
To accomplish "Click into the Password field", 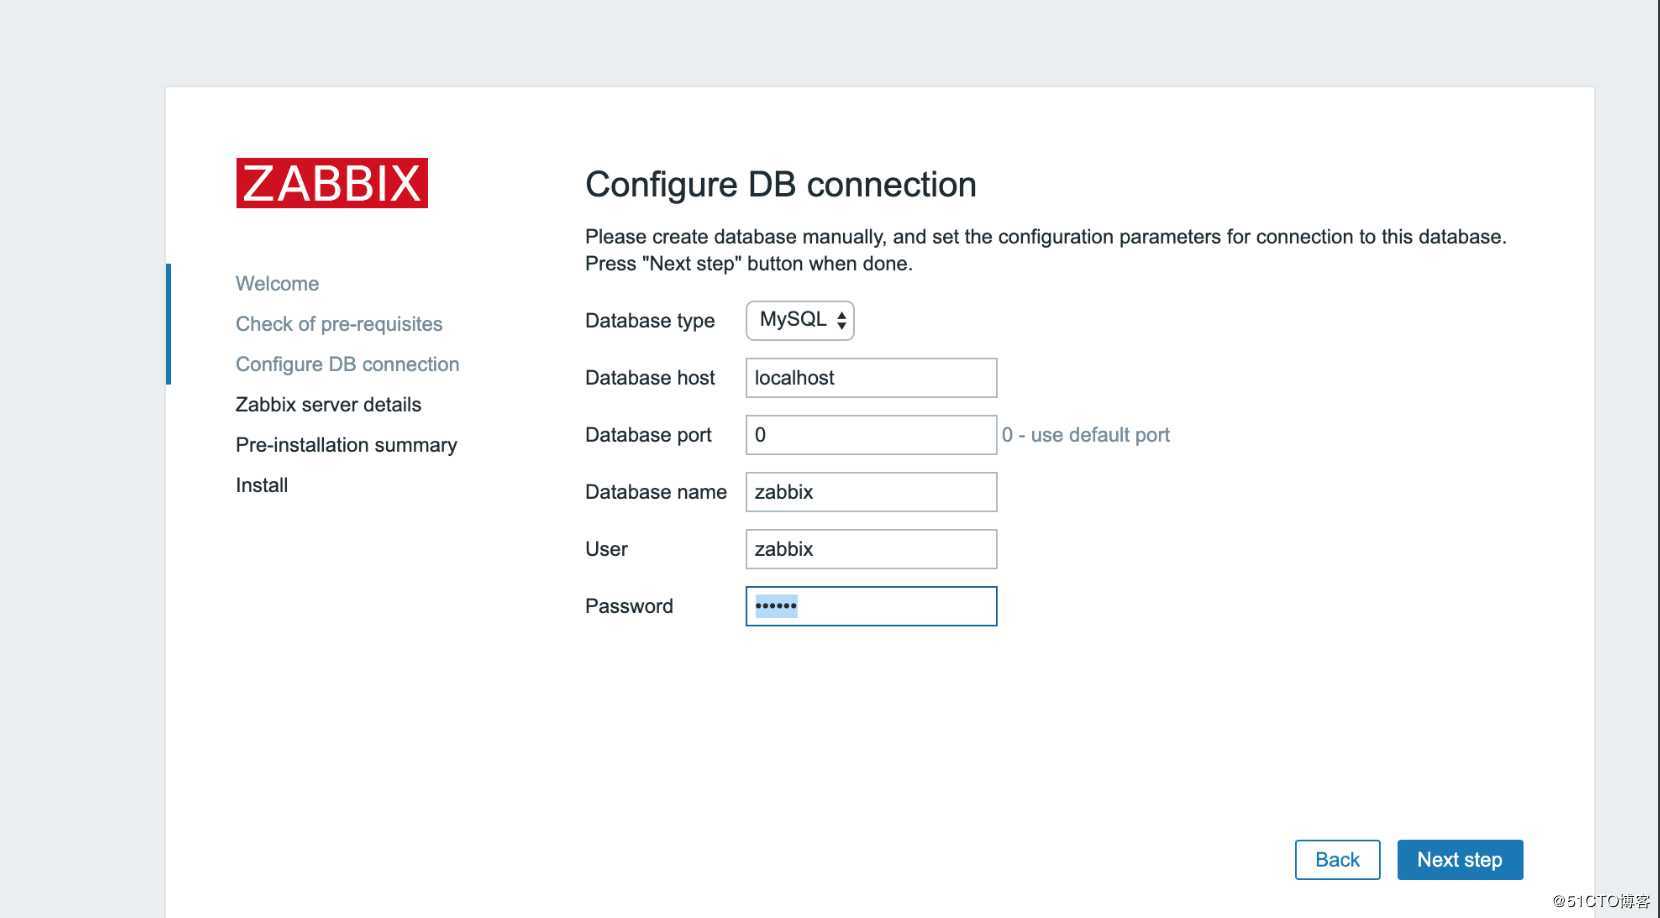I will coord(871,606).
